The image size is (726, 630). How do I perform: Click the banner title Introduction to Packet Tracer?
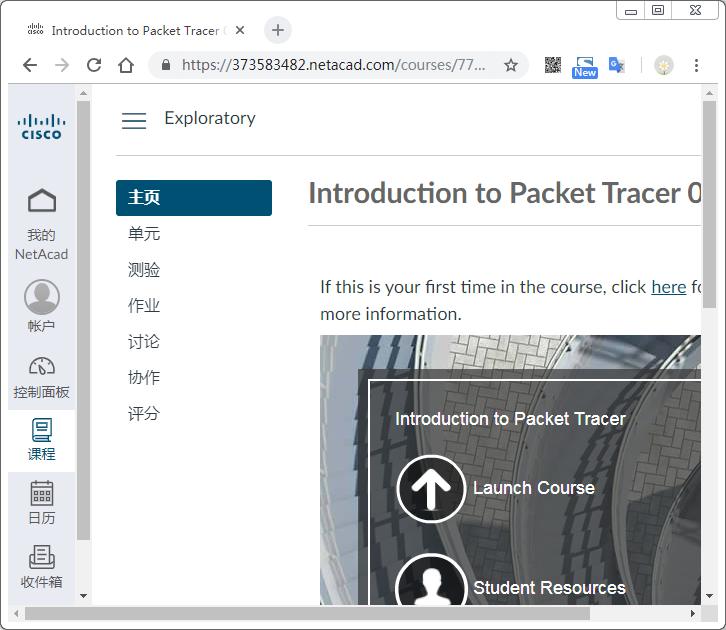[510, 419]
